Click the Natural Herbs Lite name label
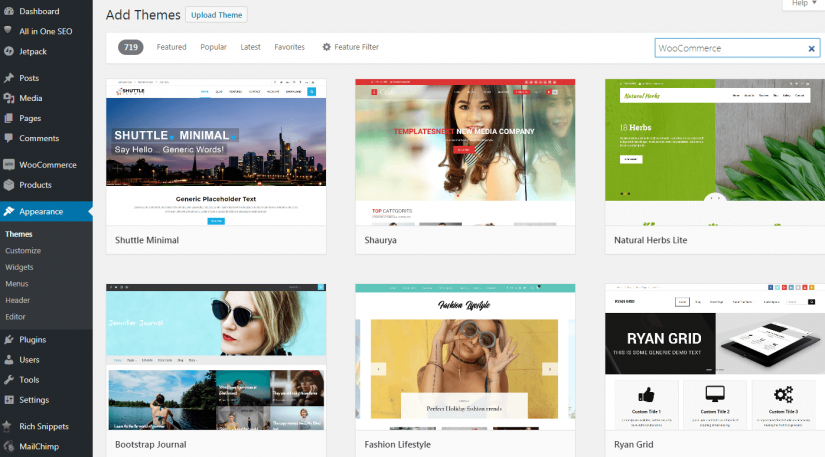The width and height of the screenshot is (825, 457). click(x=650, y=240)
